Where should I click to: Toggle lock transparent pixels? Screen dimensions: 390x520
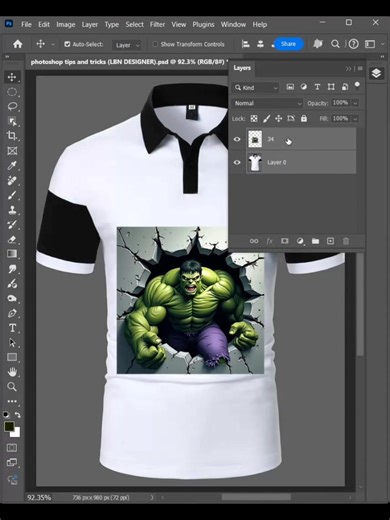click(x=254, y=118)
